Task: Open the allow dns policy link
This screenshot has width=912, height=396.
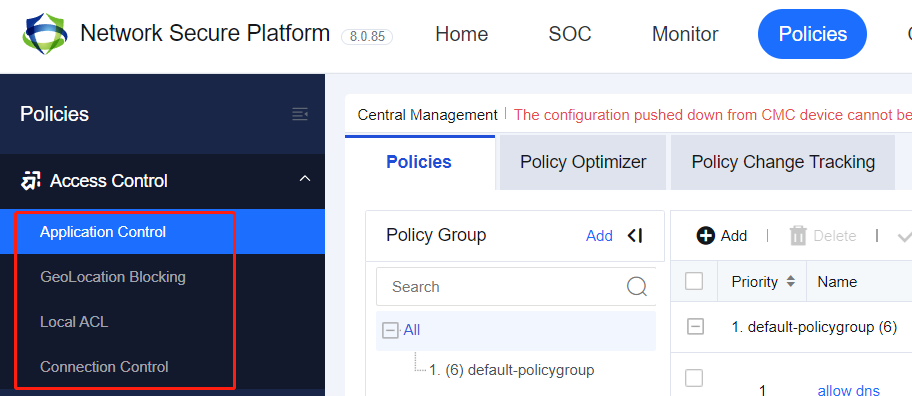Action: [x=849, y=390]
